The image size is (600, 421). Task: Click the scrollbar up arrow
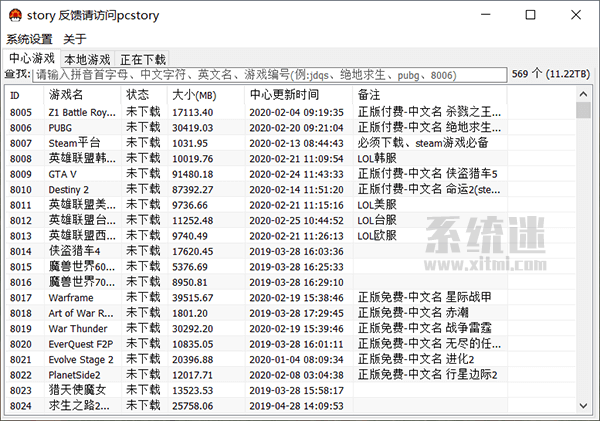pos(583,94)
